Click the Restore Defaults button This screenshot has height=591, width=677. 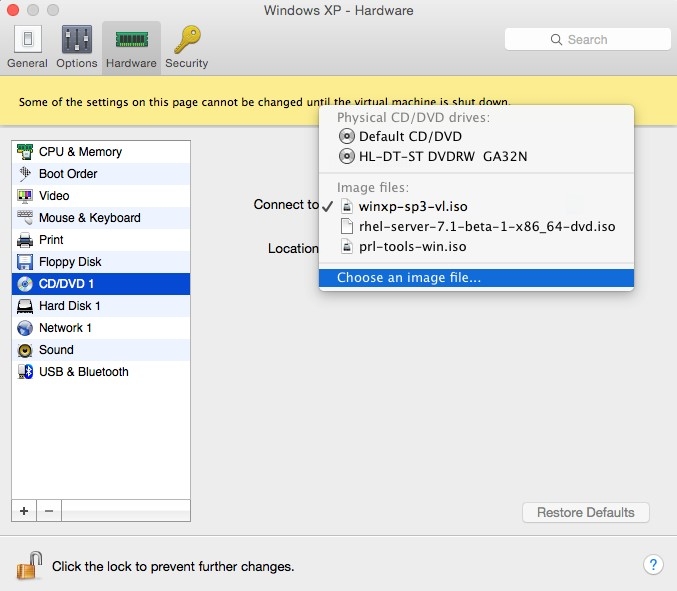pos(585,512)
